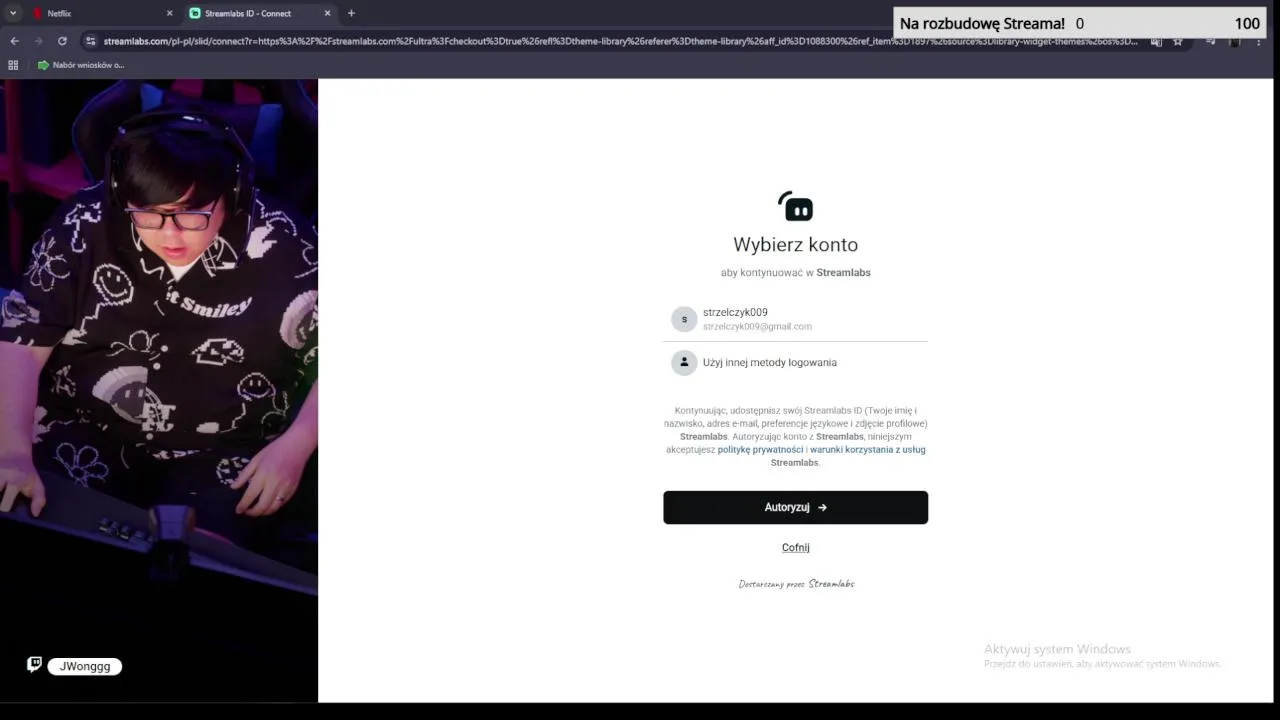Click the Aktywuj system Windows text
This screenshot has width=1280, height=720.
click(x=1057, y=649)
